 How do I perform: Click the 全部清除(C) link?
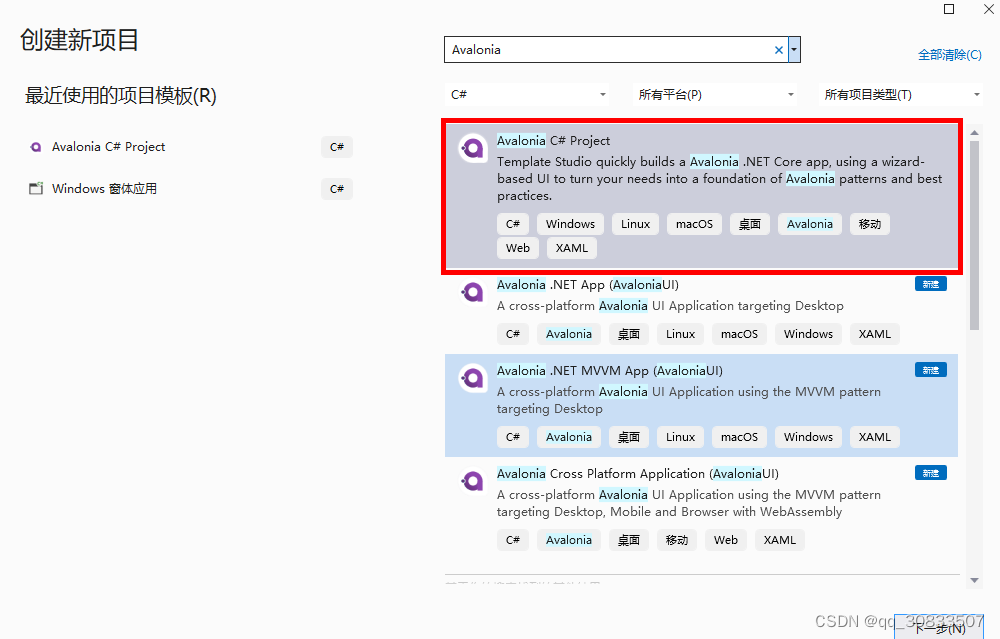click(949, 55)
